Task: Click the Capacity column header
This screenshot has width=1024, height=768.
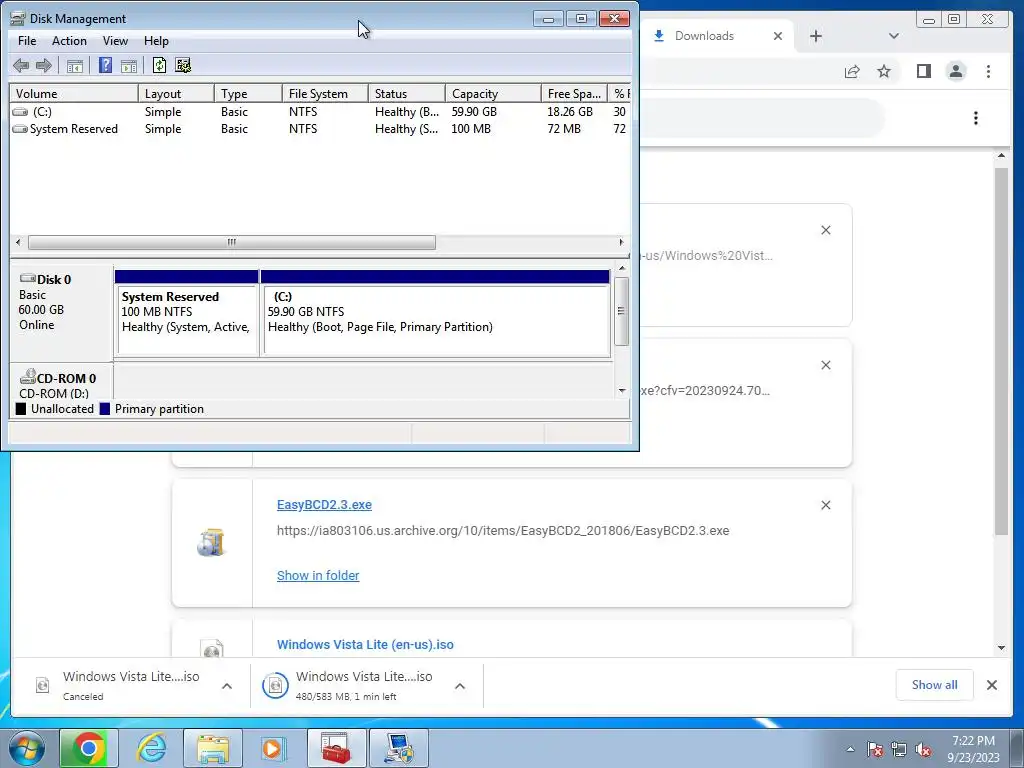Action: [x=493, y=93]
